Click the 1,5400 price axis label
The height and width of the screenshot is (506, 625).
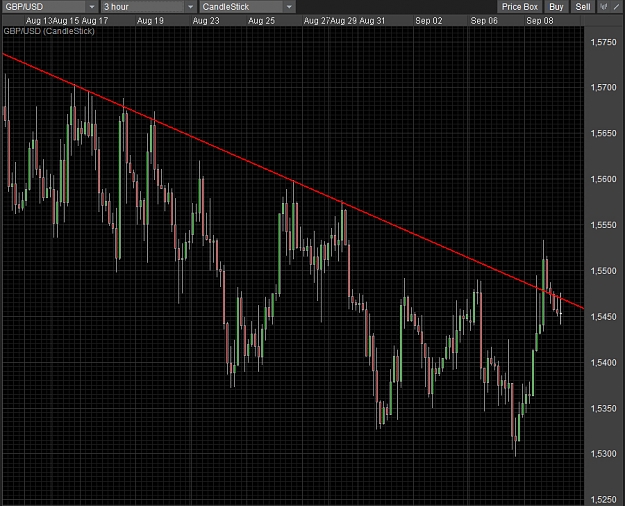click(x=603, y=362)
